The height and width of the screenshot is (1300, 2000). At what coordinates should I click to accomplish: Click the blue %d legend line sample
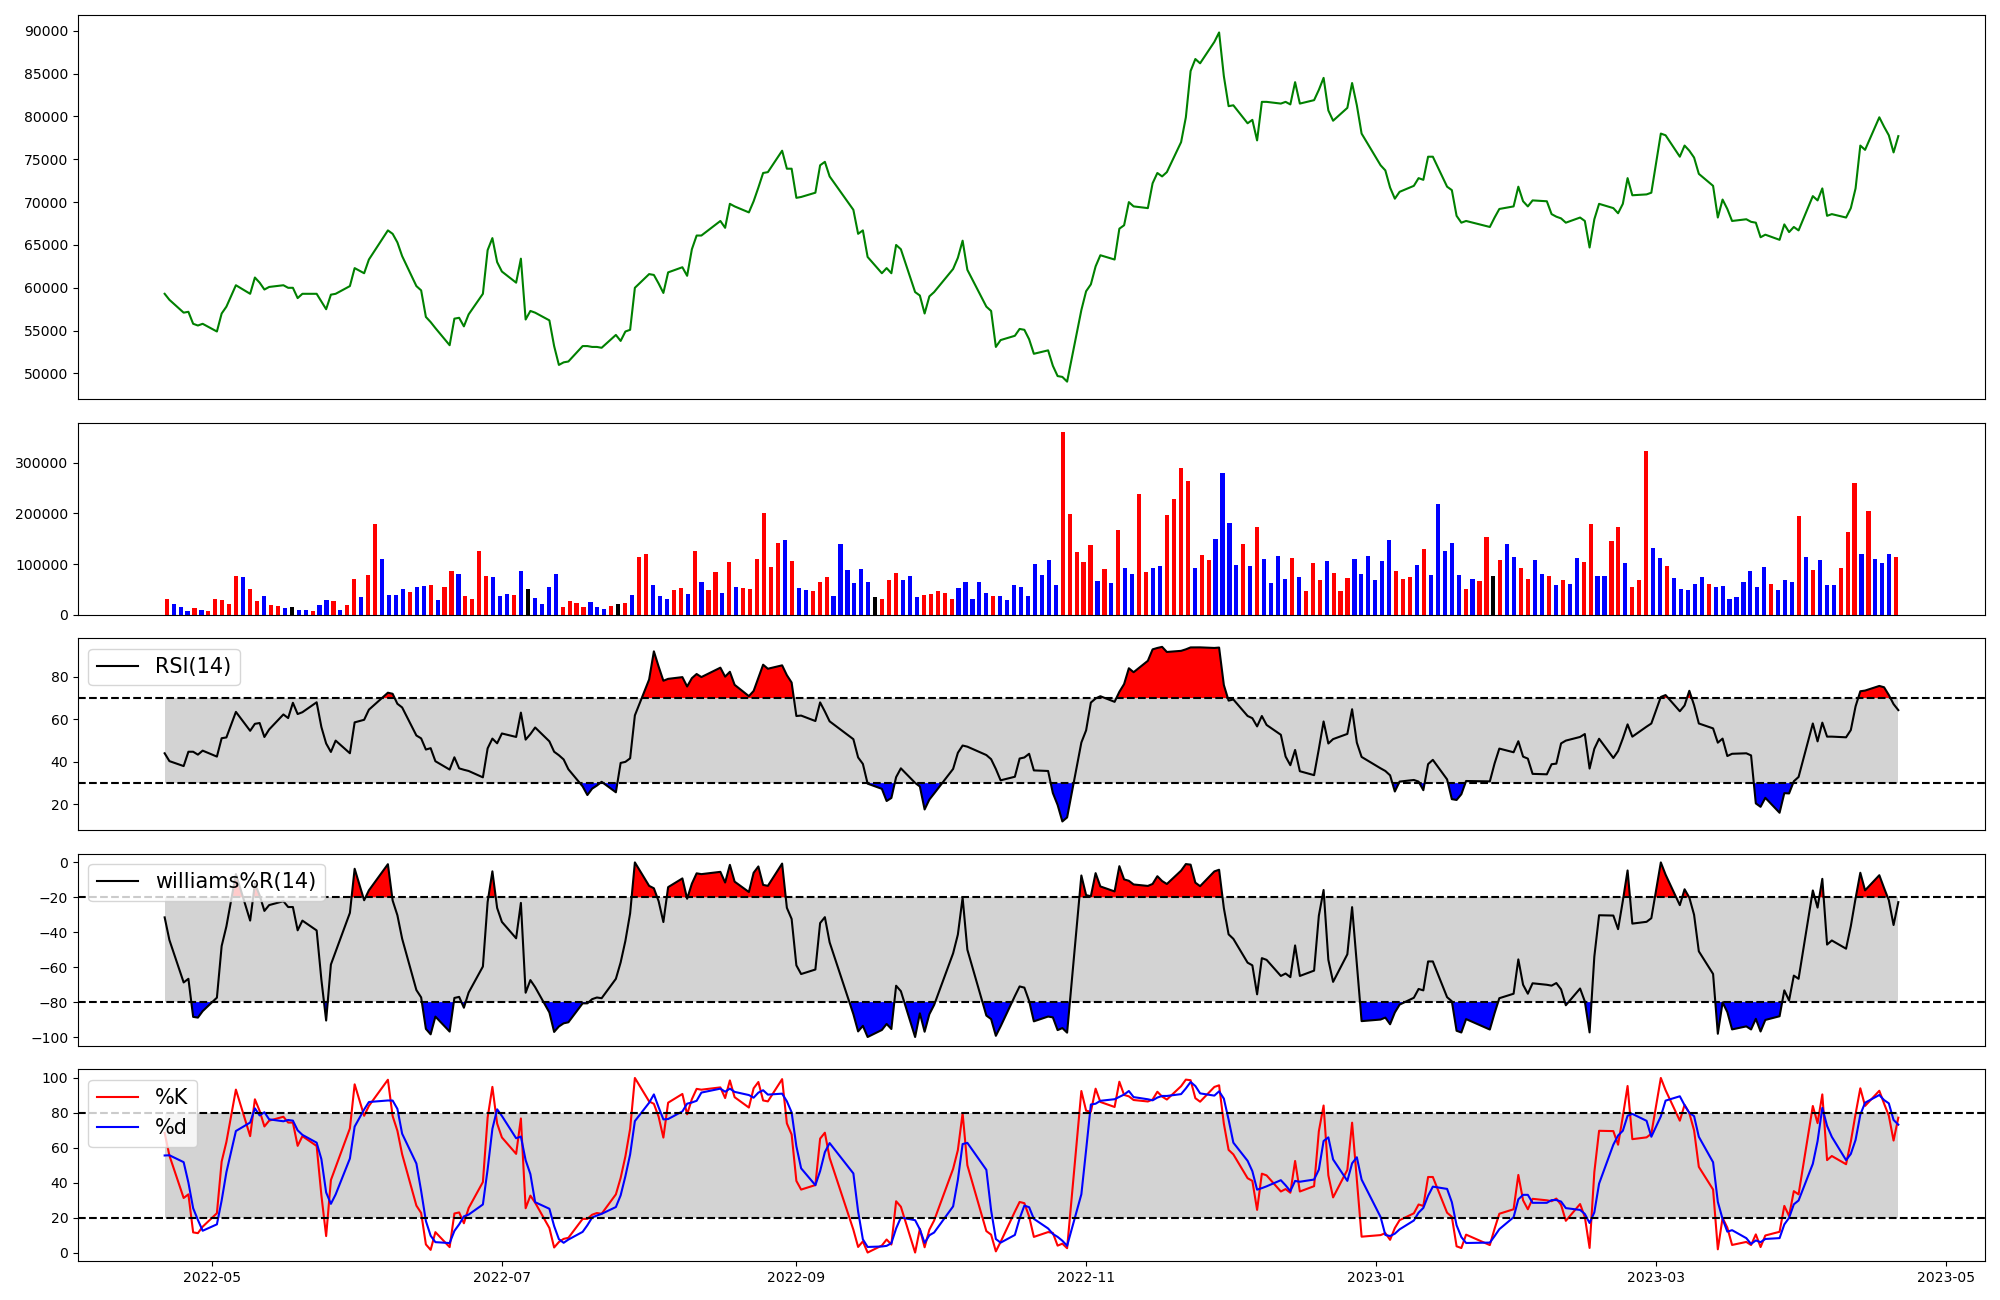point(117,1127)
